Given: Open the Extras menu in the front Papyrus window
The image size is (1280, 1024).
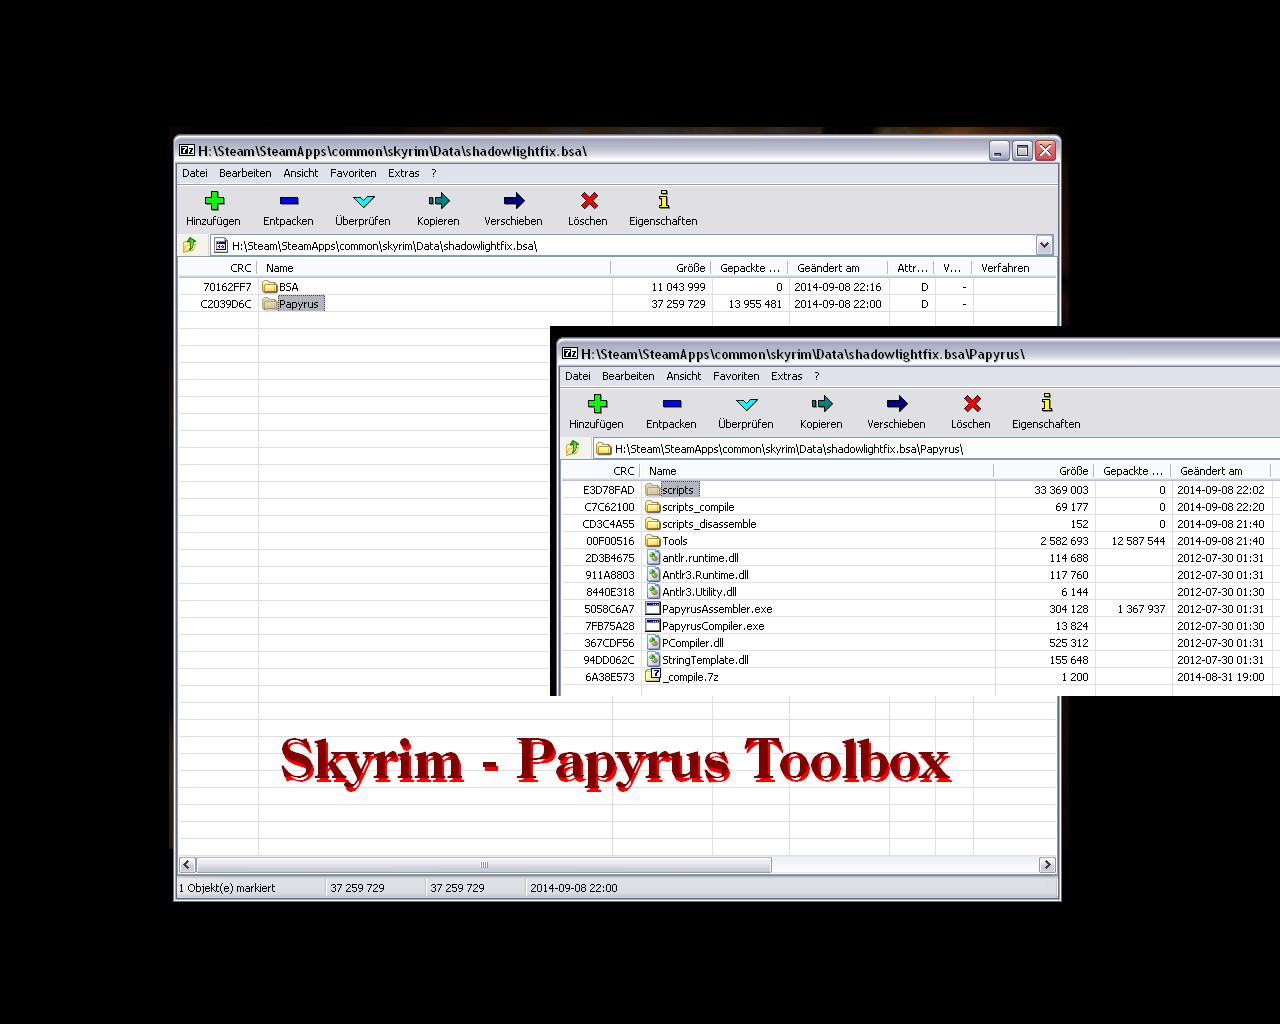Looking at the screenshot, I should 787,376.
